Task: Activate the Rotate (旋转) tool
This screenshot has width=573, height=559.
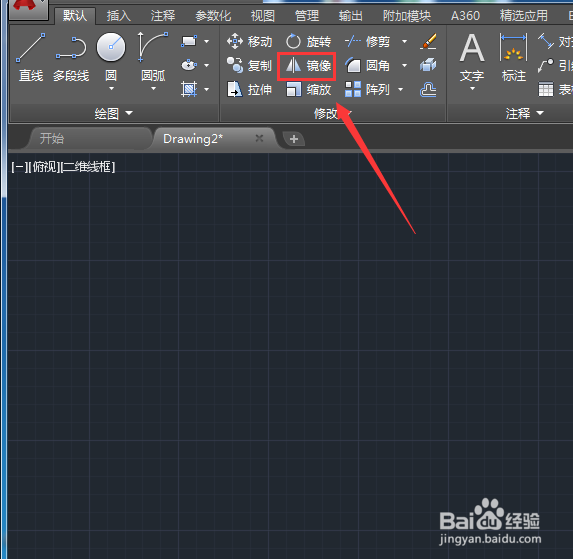Action: [308, 42]
